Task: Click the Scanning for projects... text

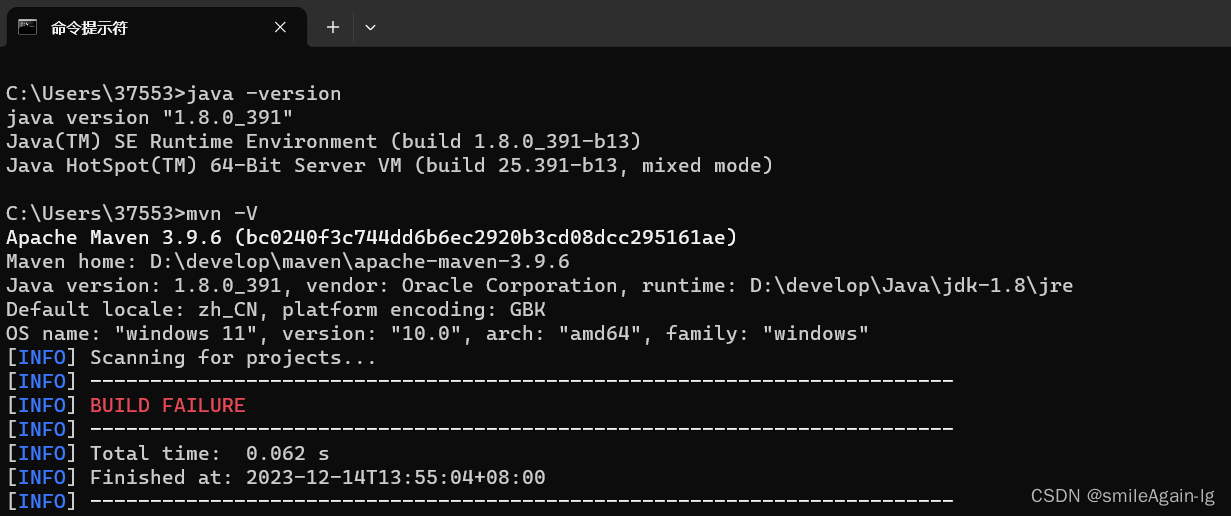Action: click(x=233, y=358)
